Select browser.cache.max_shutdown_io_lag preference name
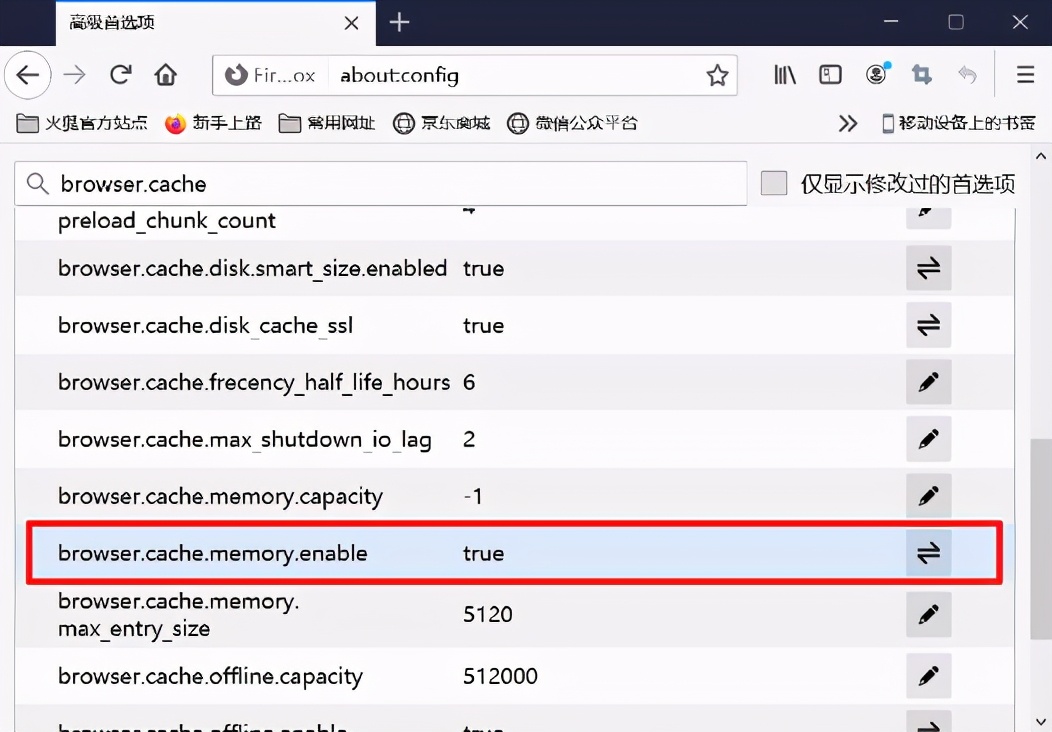This screenshot has height=732, width=1052. (245, 440)
